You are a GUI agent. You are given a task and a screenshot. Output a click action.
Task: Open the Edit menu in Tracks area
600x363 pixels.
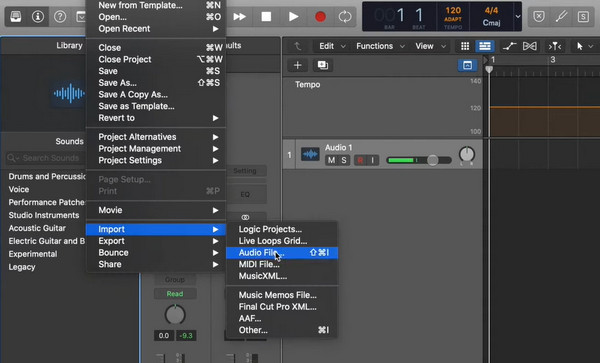pyautogui.click(x=332, y=46)
